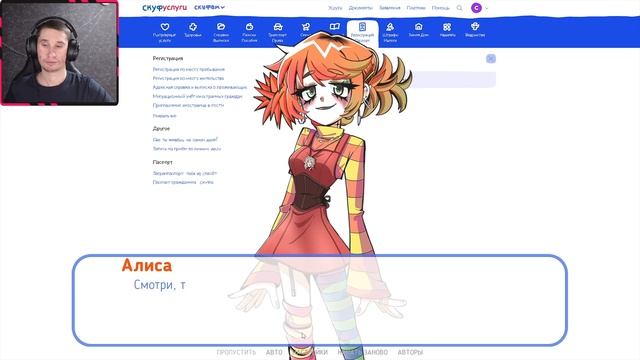Open Миграционный учёт иностранных граждан link
The height and width of the screenshot is (360, 640).
(198, 96)
